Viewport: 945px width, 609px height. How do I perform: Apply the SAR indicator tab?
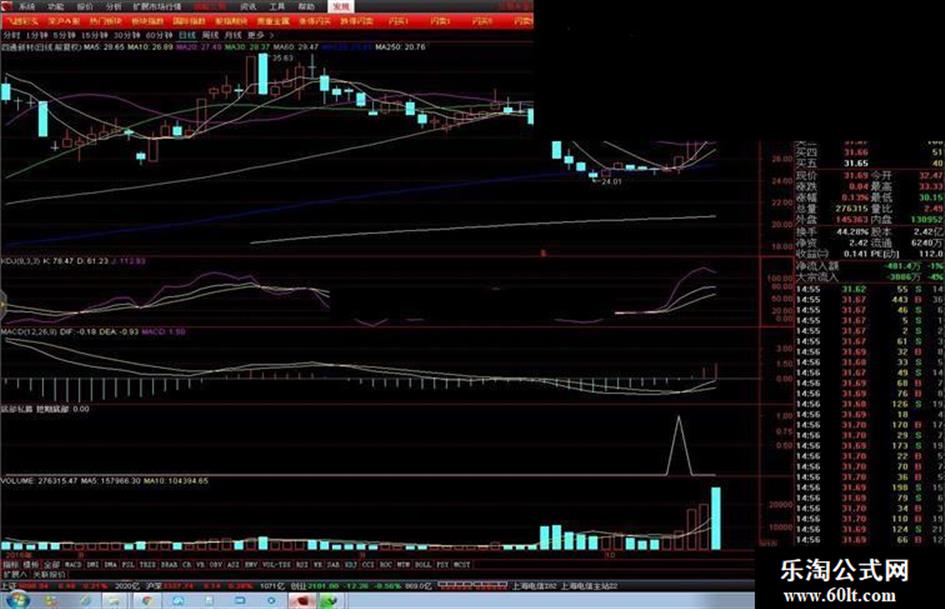333,565
